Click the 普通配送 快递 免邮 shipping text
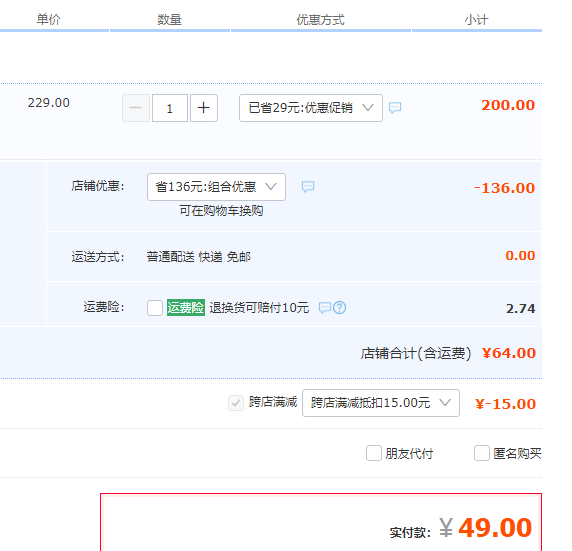This screenshot has height=551, width=572. 199,257
